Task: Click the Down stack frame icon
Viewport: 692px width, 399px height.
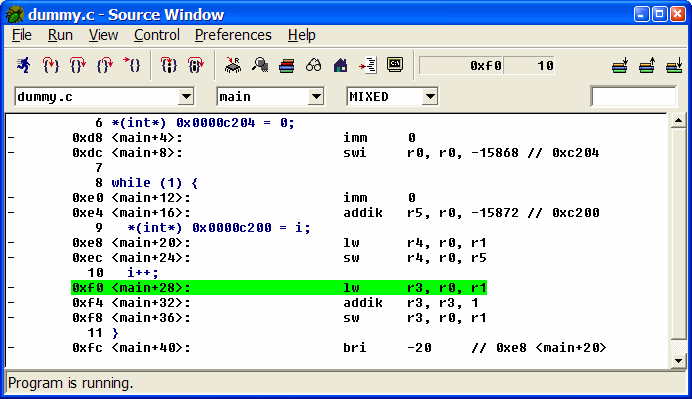Action: [620, 66]
